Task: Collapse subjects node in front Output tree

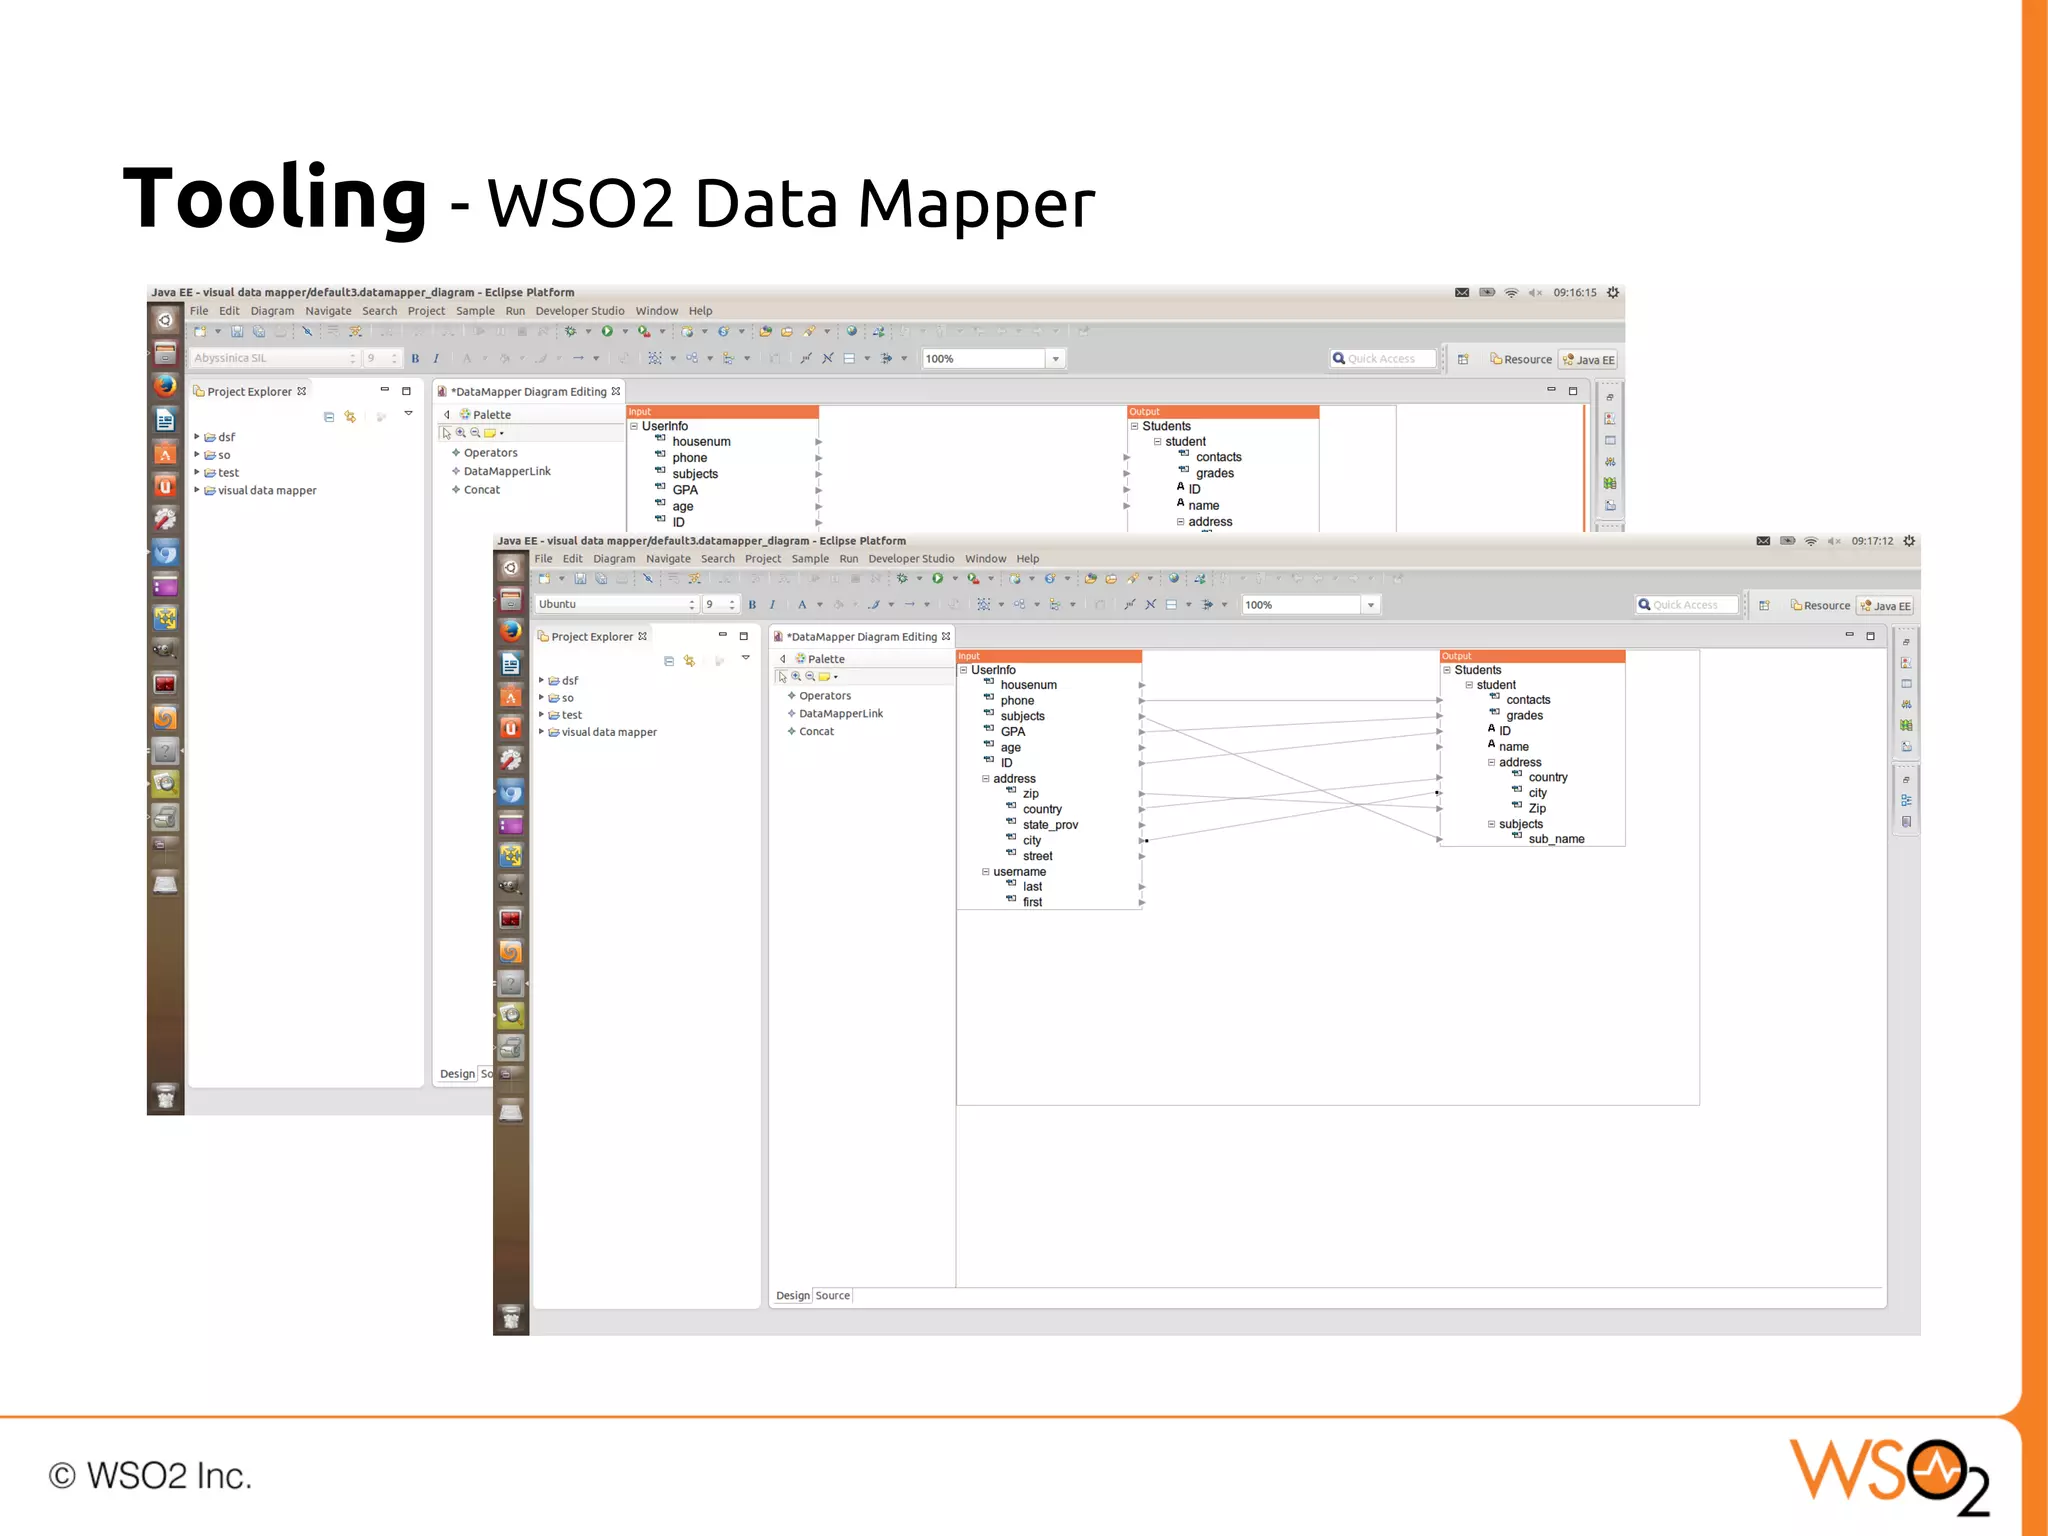Action: tap(1491, 824)
